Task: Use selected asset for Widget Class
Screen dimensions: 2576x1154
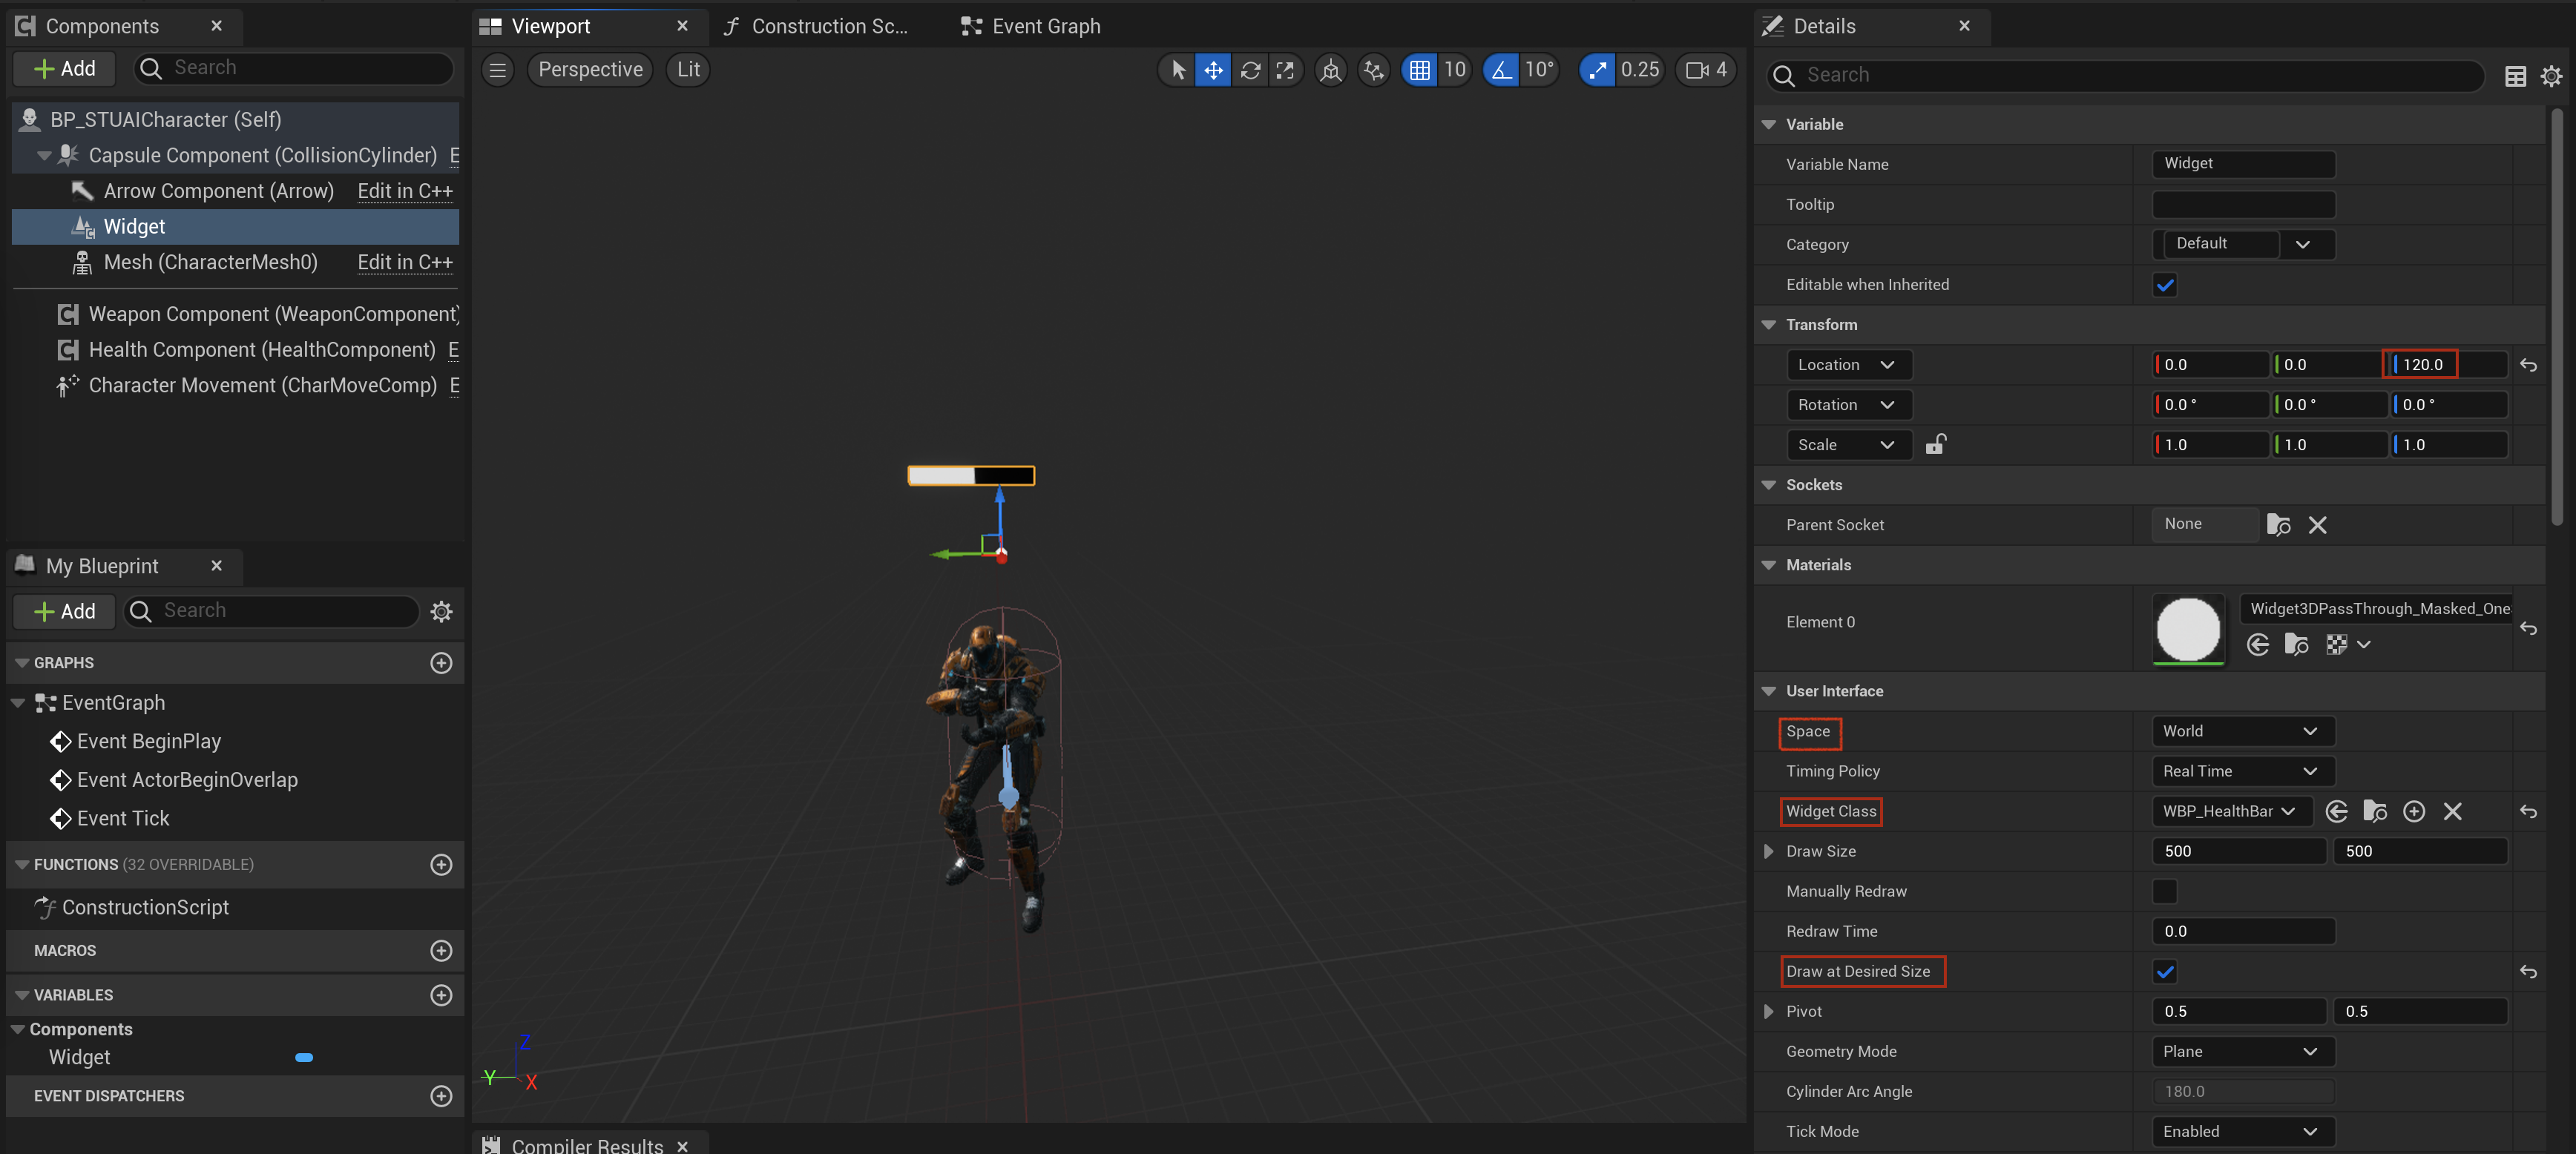Action: 2336,811
